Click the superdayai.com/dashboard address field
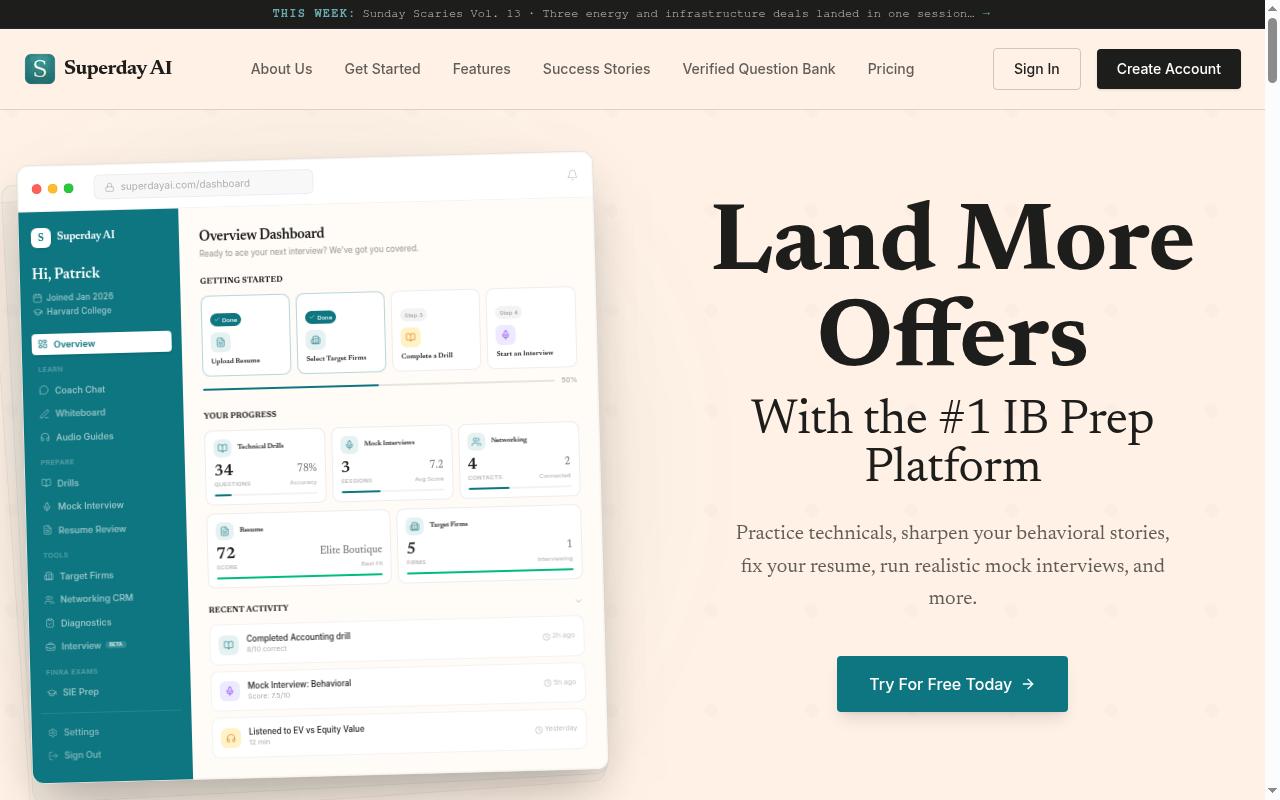This screenshot has height=800, width=1280. point(203,184)
